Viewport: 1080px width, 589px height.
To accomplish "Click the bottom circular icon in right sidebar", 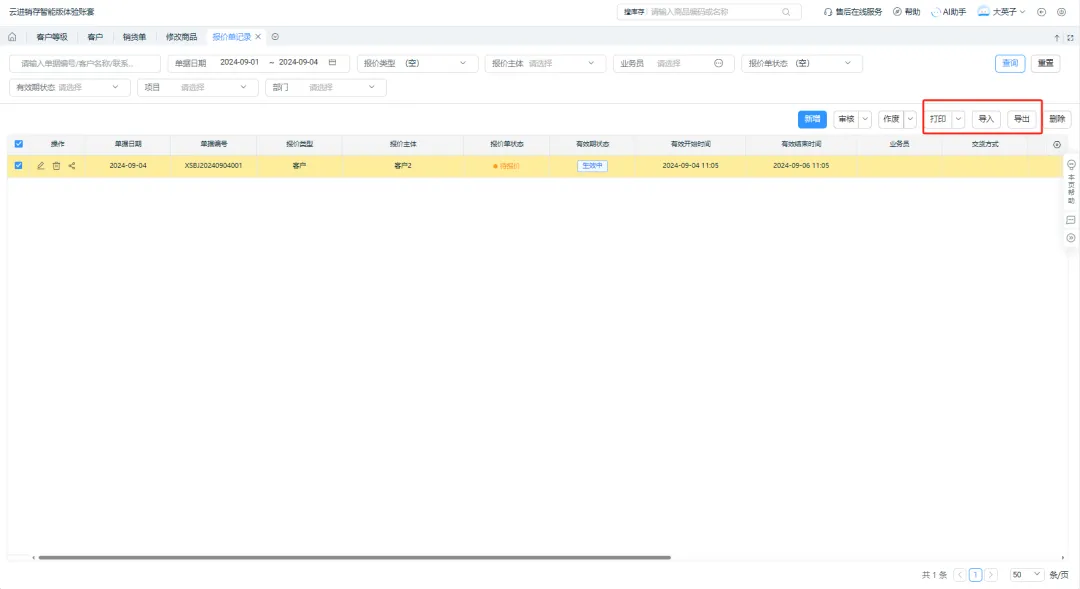I will [1071, 238].
